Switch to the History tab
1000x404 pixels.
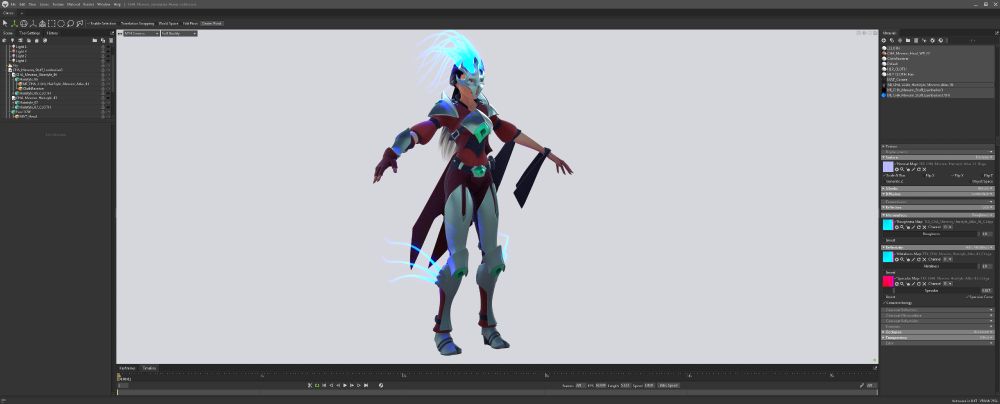52,33
